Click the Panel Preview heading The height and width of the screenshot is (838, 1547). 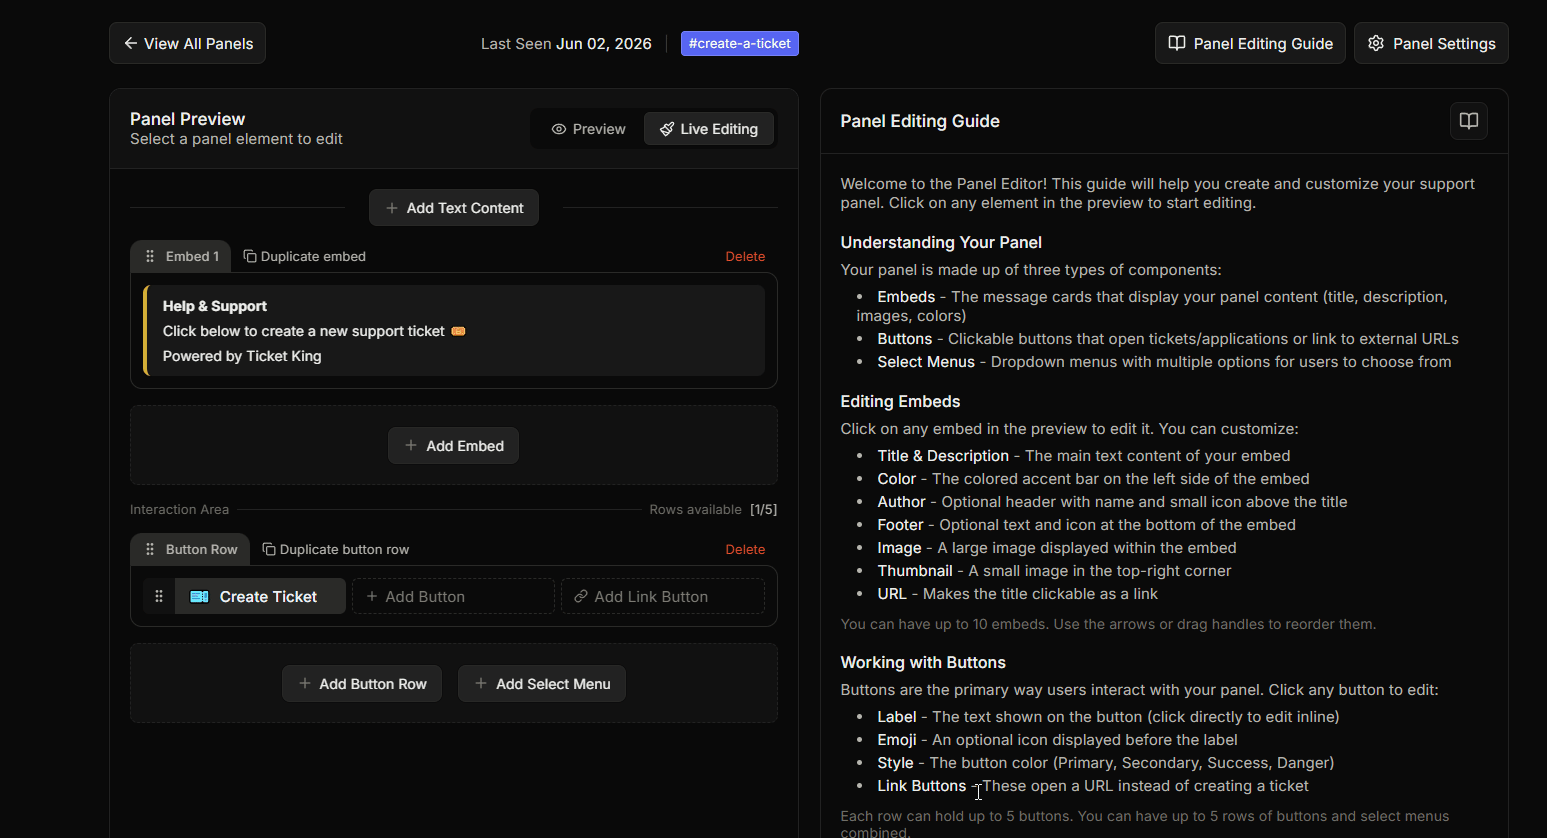coord(188,119)
